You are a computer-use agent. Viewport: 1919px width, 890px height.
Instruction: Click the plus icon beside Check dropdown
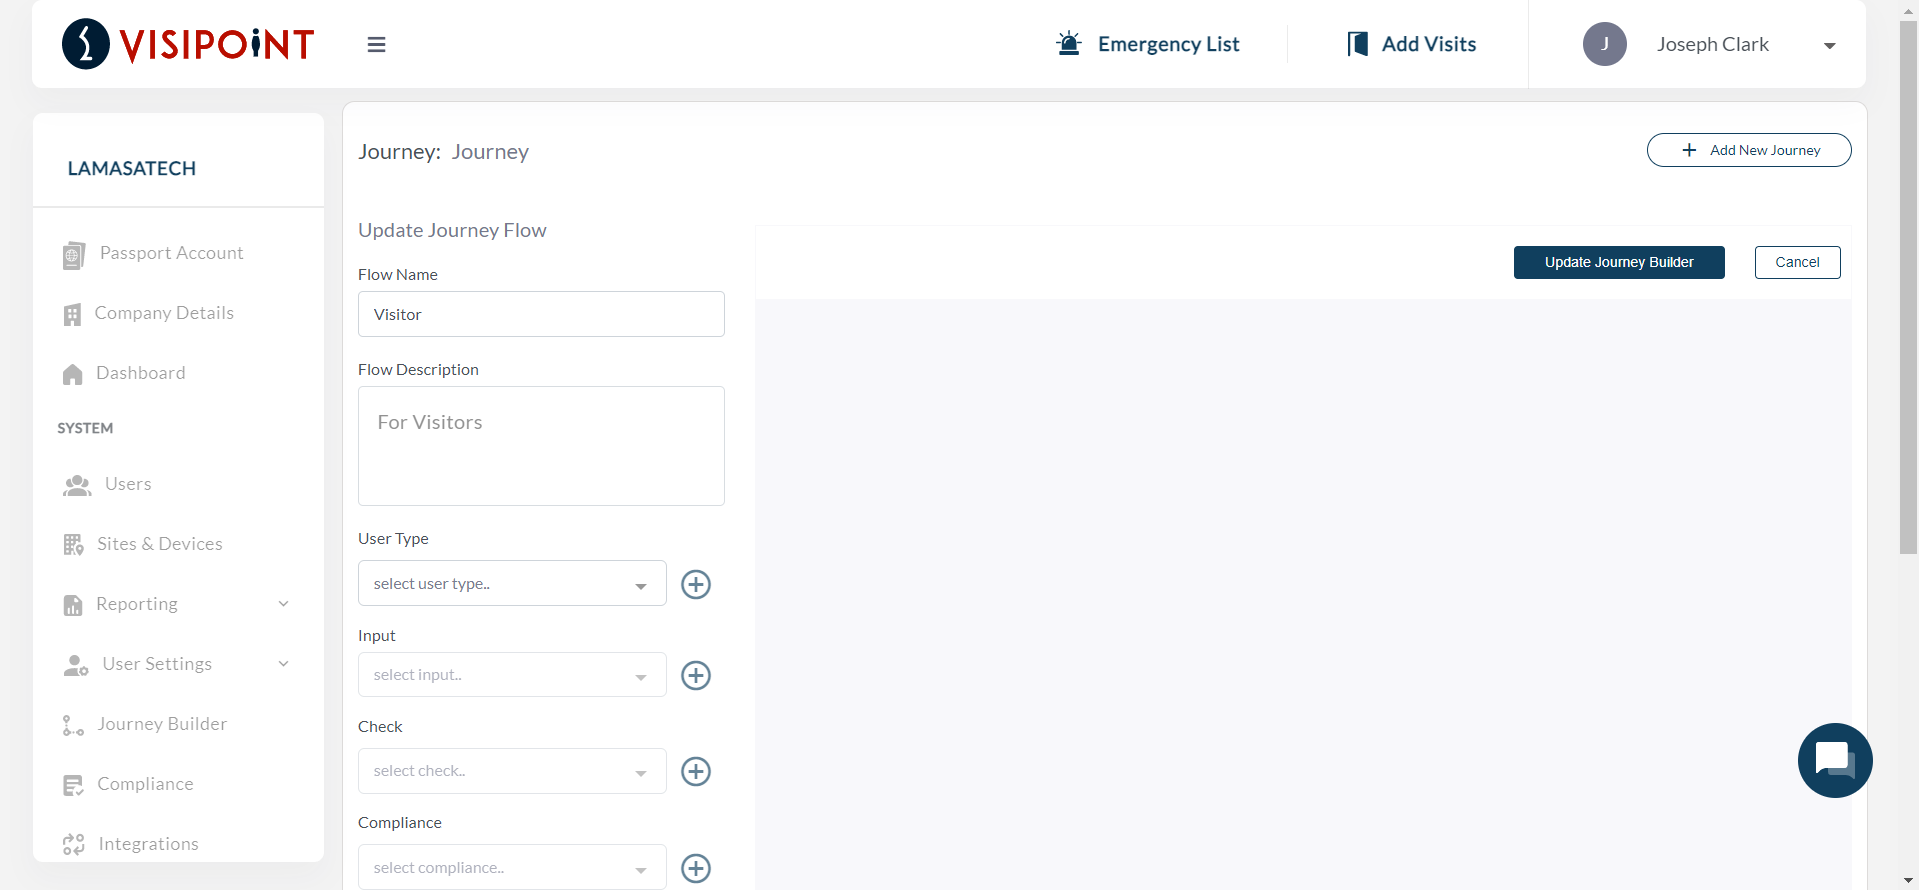click(x=696, y=771)
